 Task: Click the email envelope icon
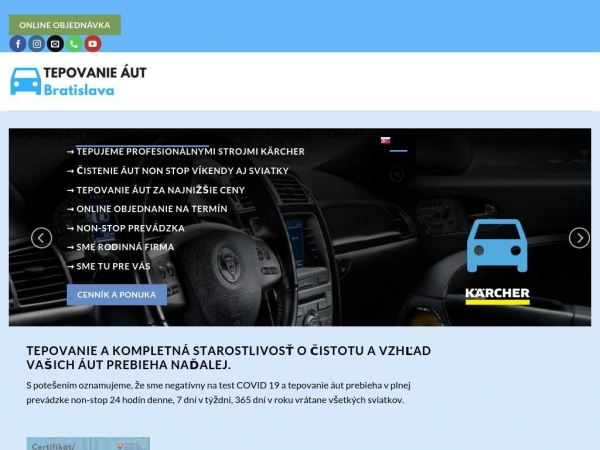tap(55, 44)
